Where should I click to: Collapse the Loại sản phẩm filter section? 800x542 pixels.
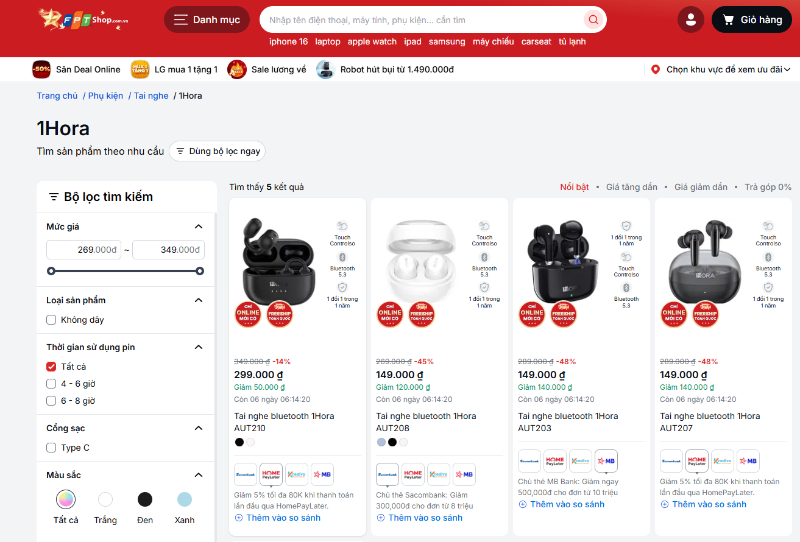(198, 300)
